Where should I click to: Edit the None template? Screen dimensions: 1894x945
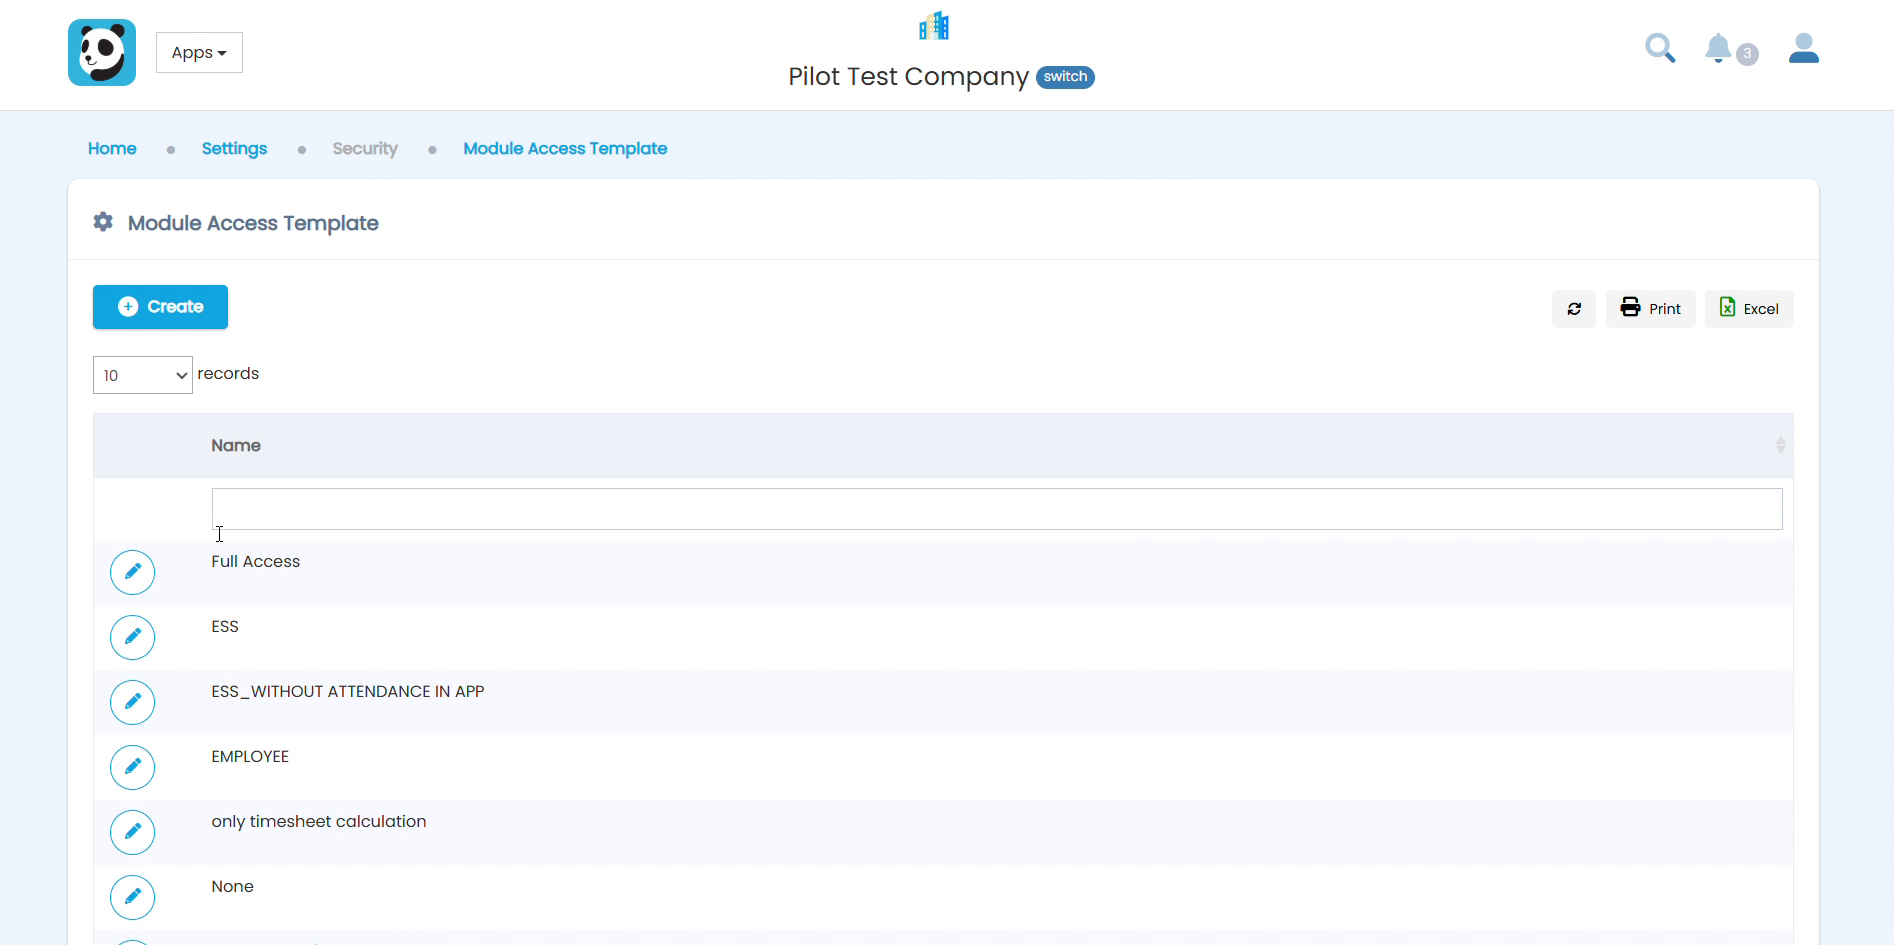[132, 897]
